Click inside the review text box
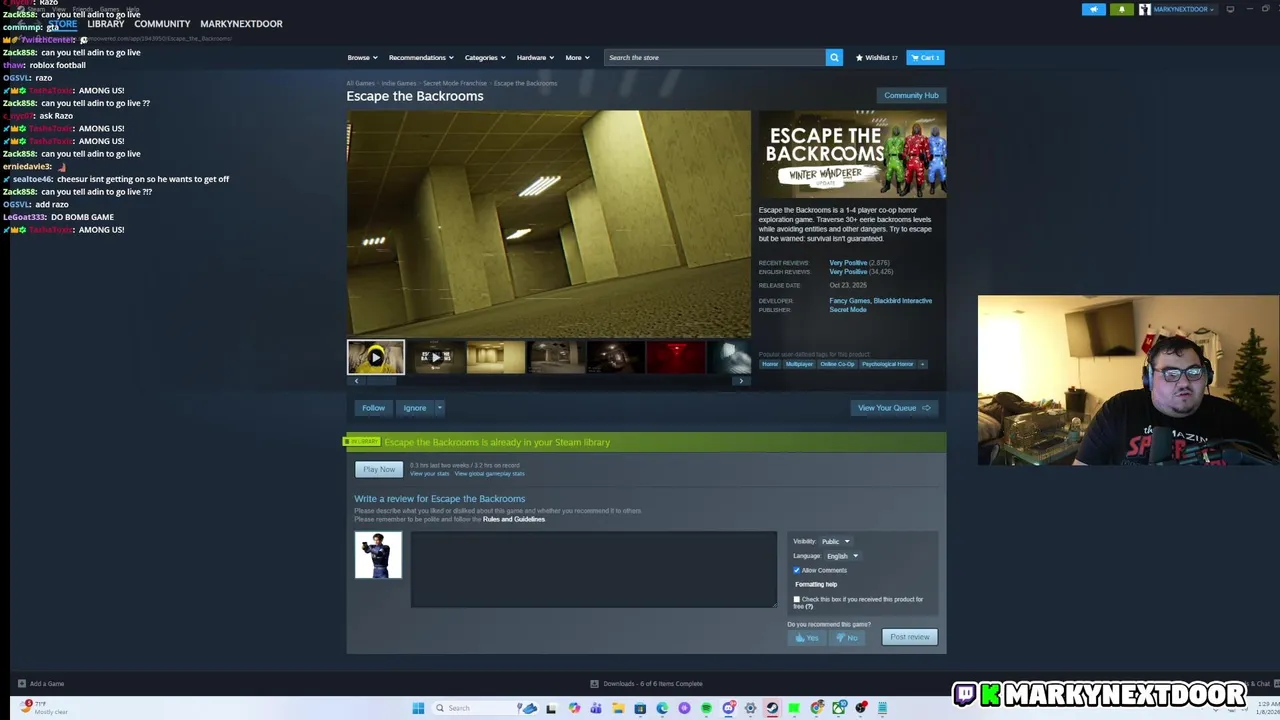The width and height of the screenshot is (1280, 720). click(x=593, y=569)
